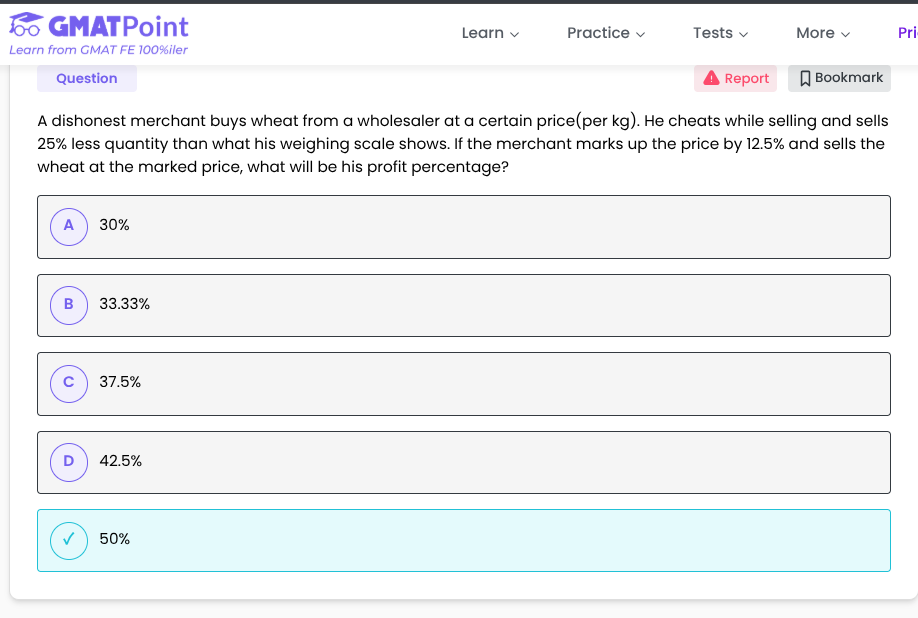
Task: Click the chevron arrow next to More
Action: click(x=846, y=34)
